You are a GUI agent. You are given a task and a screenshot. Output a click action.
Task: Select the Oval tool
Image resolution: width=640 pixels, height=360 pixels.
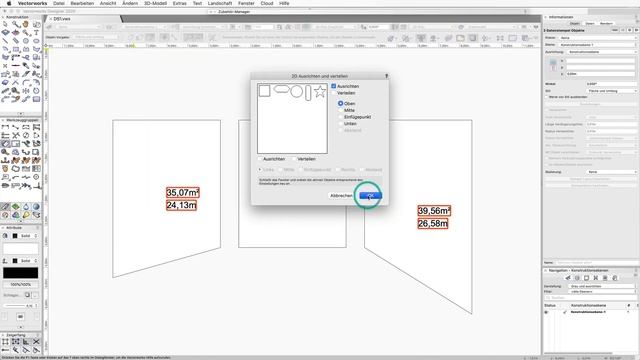pos(36,41)
